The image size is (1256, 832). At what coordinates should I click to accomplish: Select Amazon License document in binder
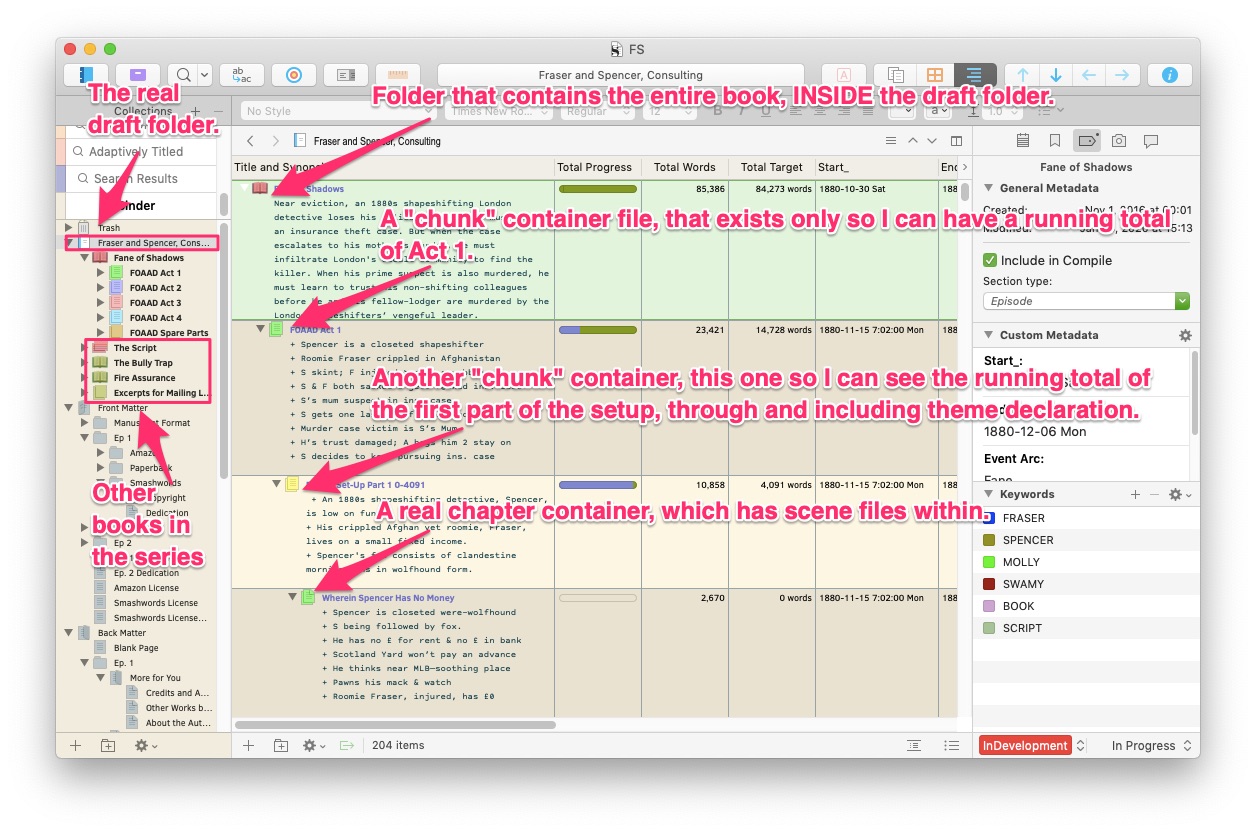point(146,588)
